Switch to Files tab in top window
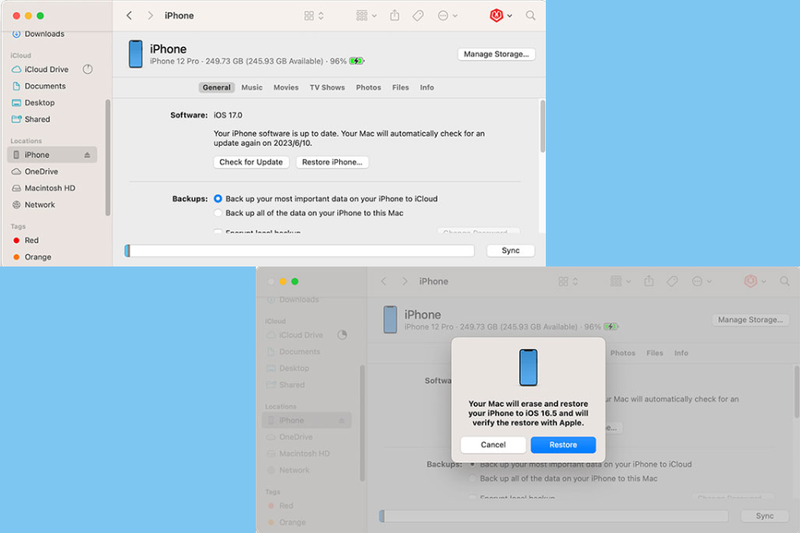This screenshot has height=533, width=800. pyautogui.click(x=401, y=87)
